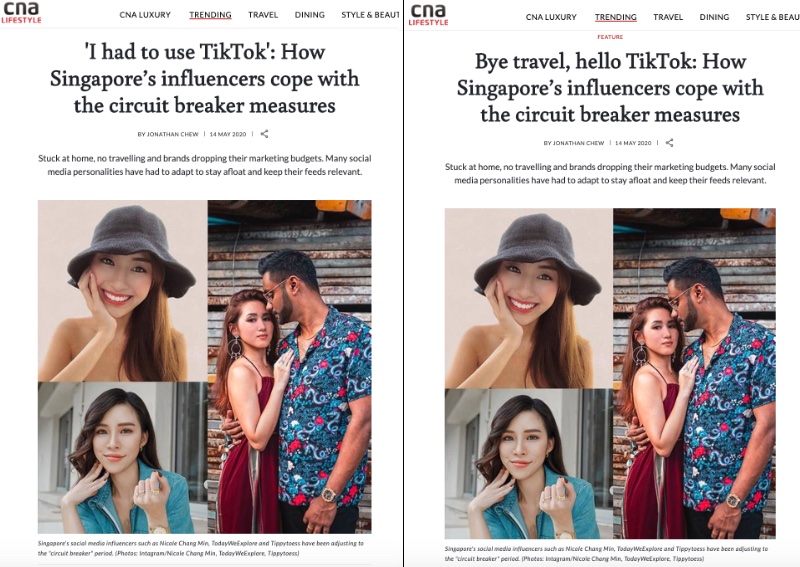Select Trending tab in left navigation bar
This screenshot has height=567, width=800.
(x=210, y=15)
